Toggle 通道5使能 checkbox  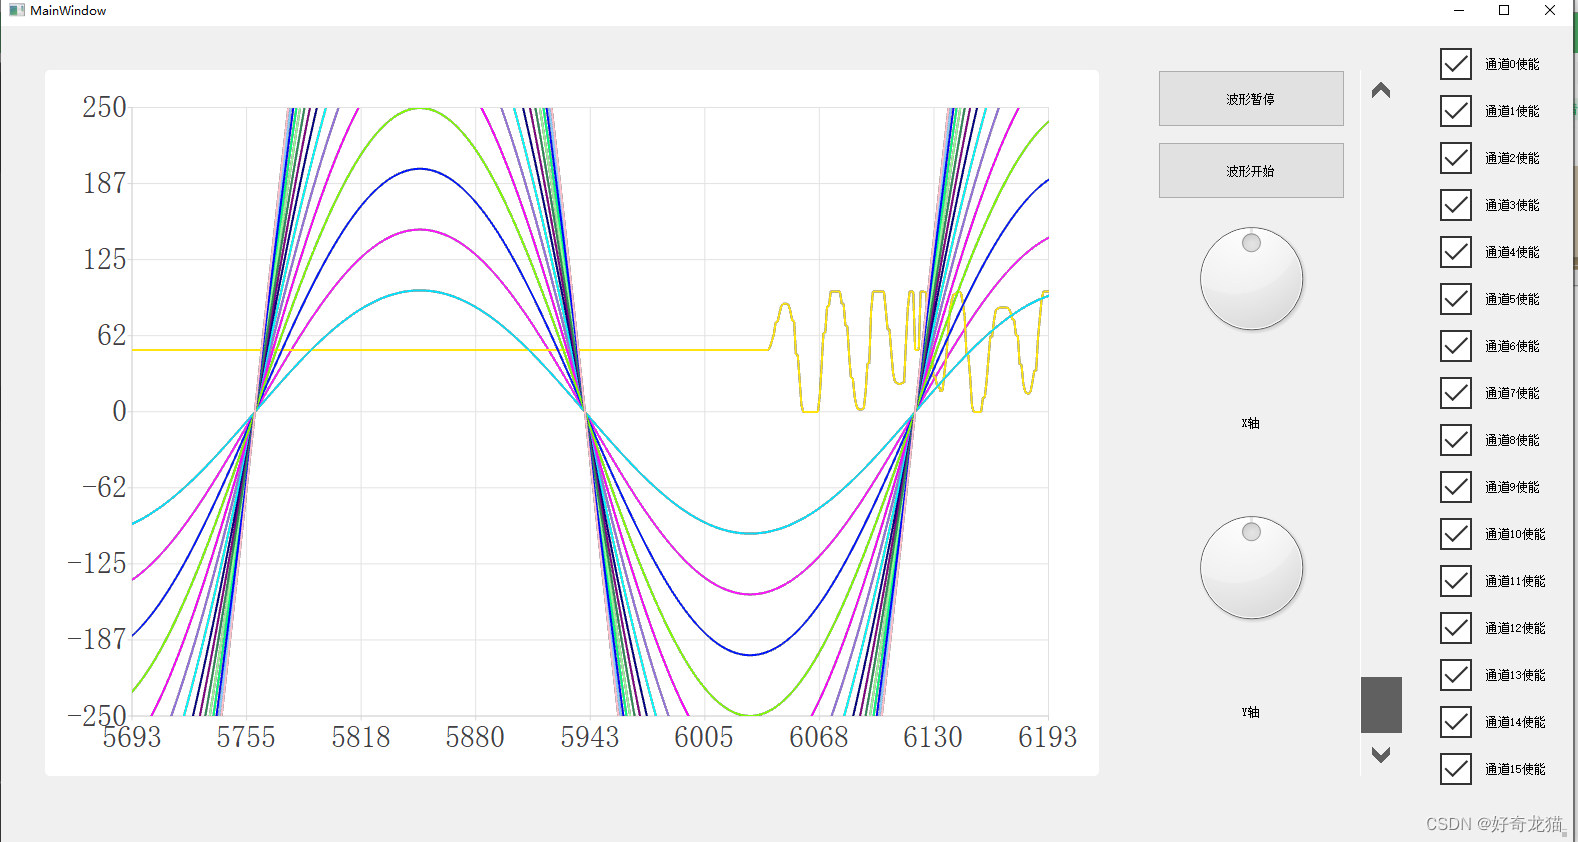pyautogui.click(x=1456, y=299)
